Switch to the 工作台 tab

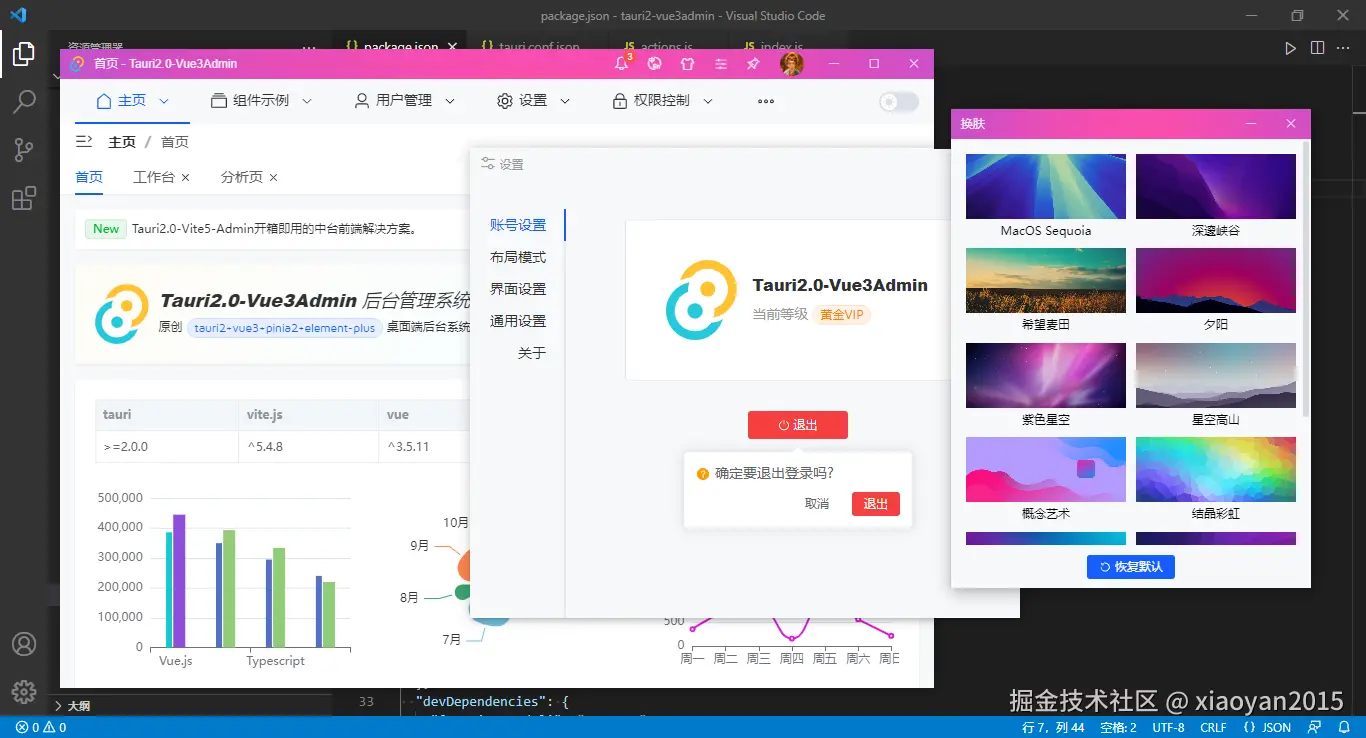(x=153, y=177)
